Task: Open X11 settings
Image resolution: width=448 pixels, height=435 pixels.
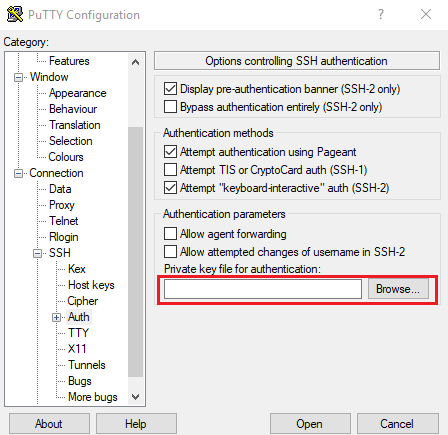Action: click(77, 349)
